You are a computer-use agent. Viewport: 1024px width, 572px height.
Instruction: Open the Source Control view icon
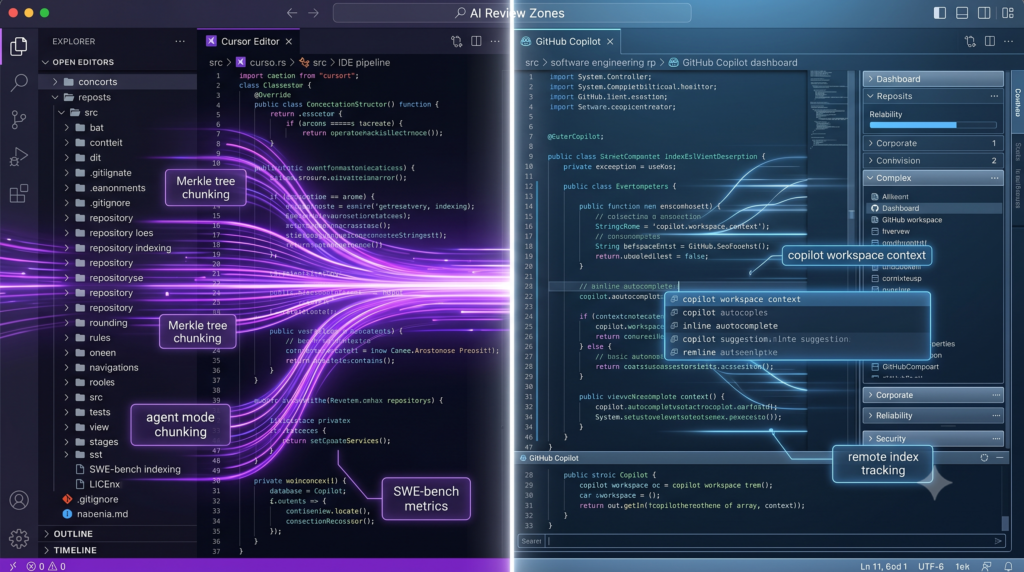[x=19, y=119]
